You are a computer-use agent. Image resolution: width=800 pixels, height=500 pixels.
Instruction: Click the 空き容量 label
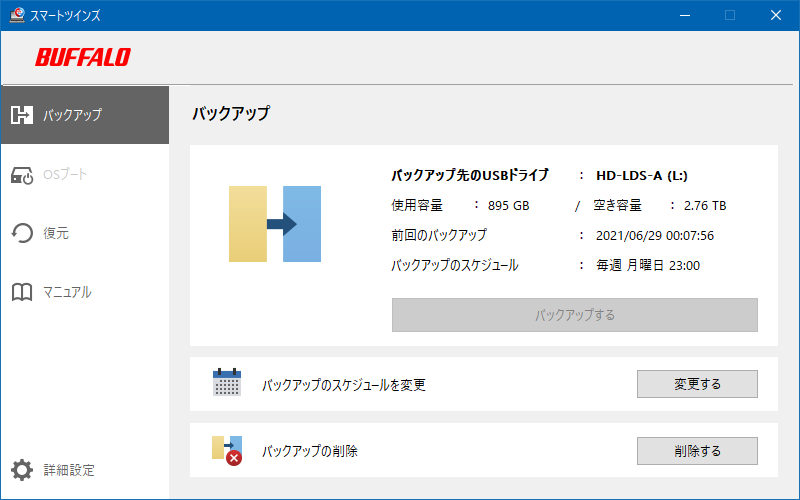617,206
